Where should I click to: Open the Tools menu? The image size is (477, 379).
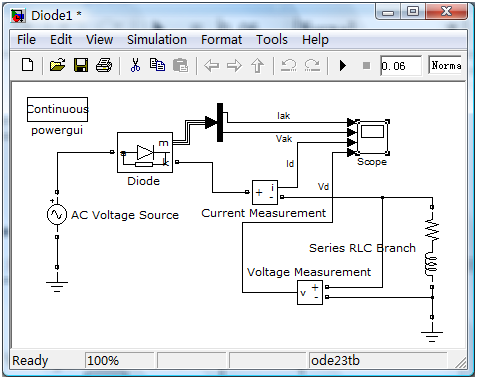pos(272,40)
